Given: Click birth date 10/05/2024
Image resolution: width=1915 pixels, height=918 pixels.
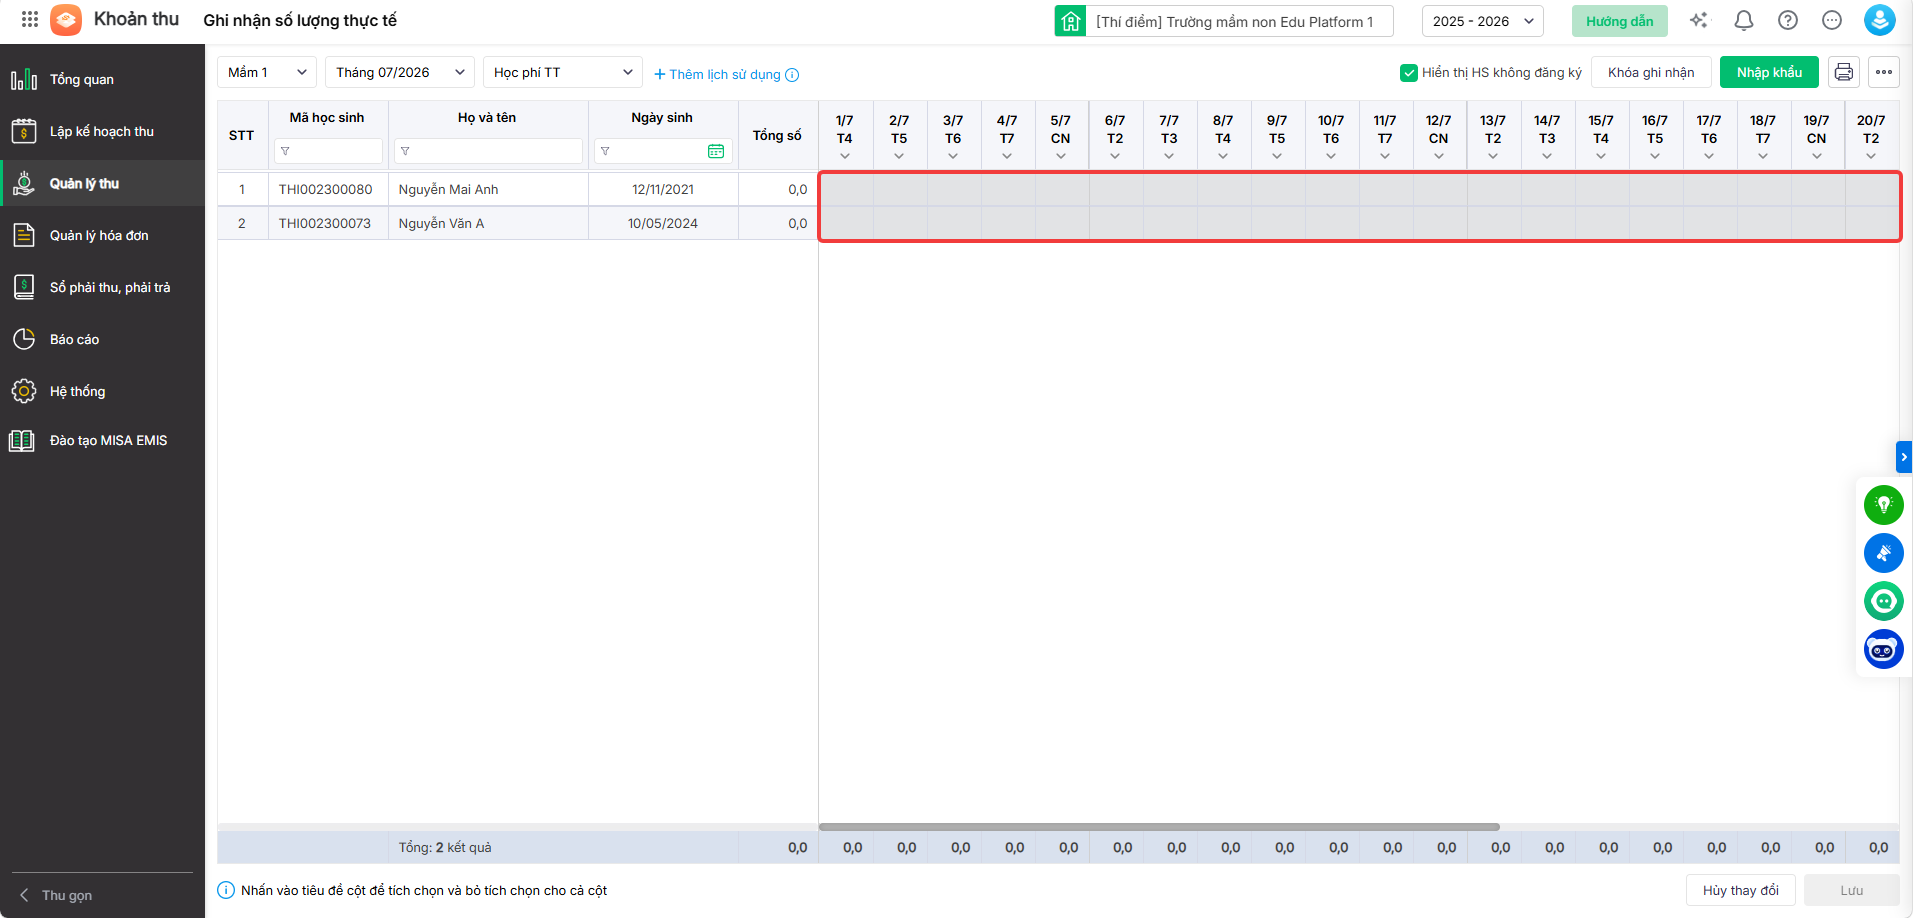Looking at the screenshot, I should click(x=663, y=223).
